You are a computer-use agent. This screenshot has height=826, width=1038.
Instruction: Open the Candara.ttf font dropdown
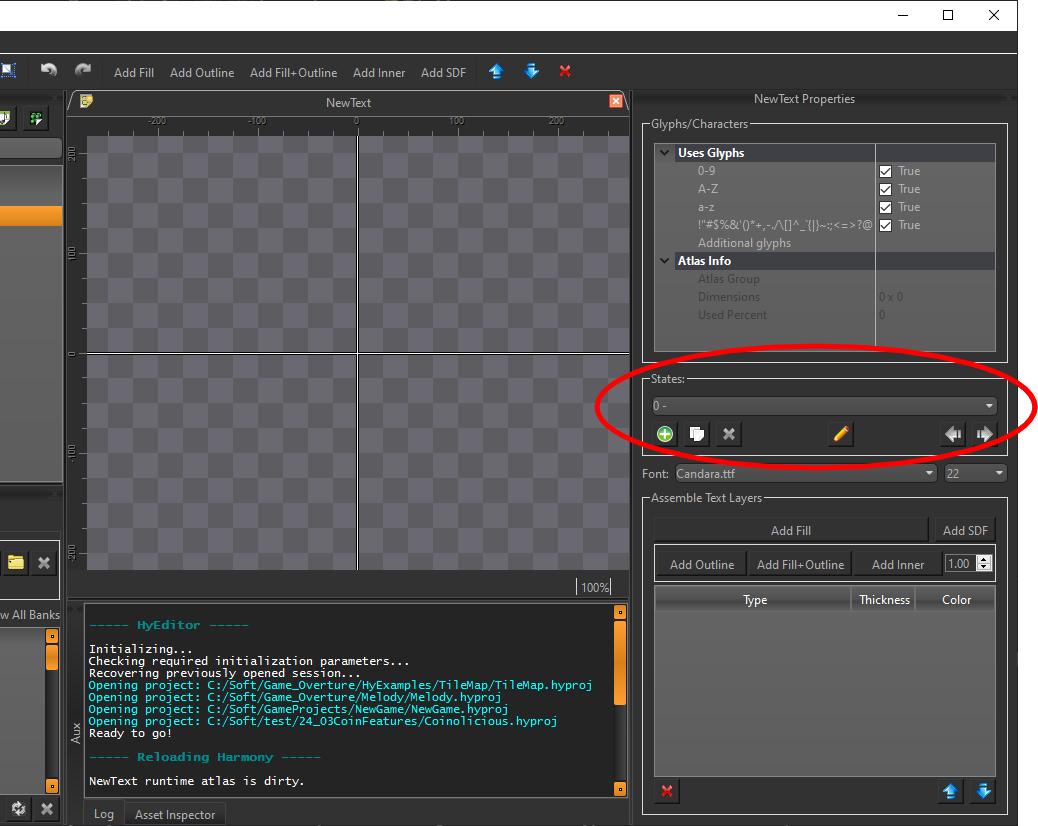click(x=806, y=473)
